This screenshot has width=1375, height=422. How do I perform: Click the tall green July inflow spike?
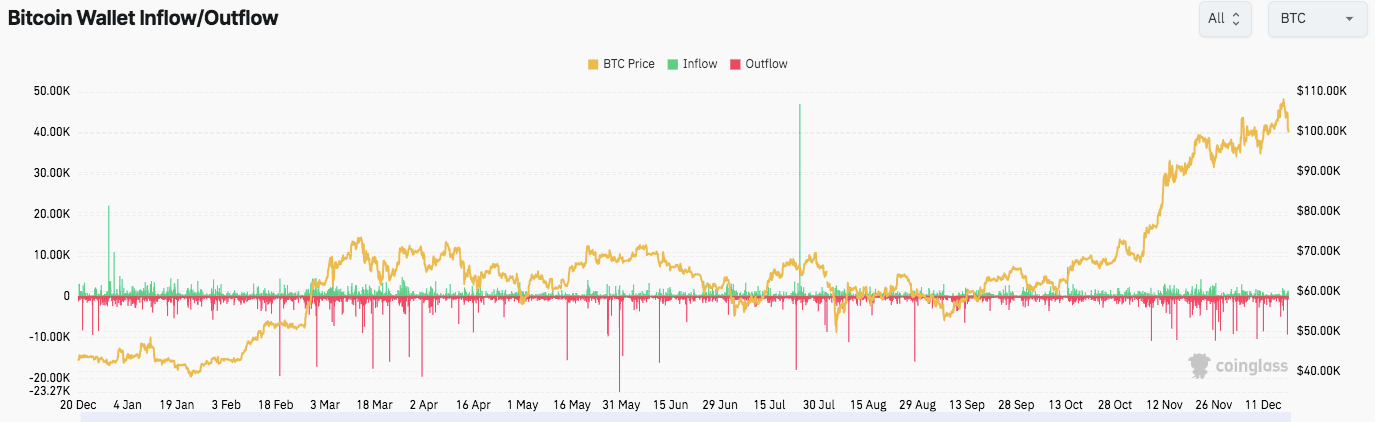point(800,199)
